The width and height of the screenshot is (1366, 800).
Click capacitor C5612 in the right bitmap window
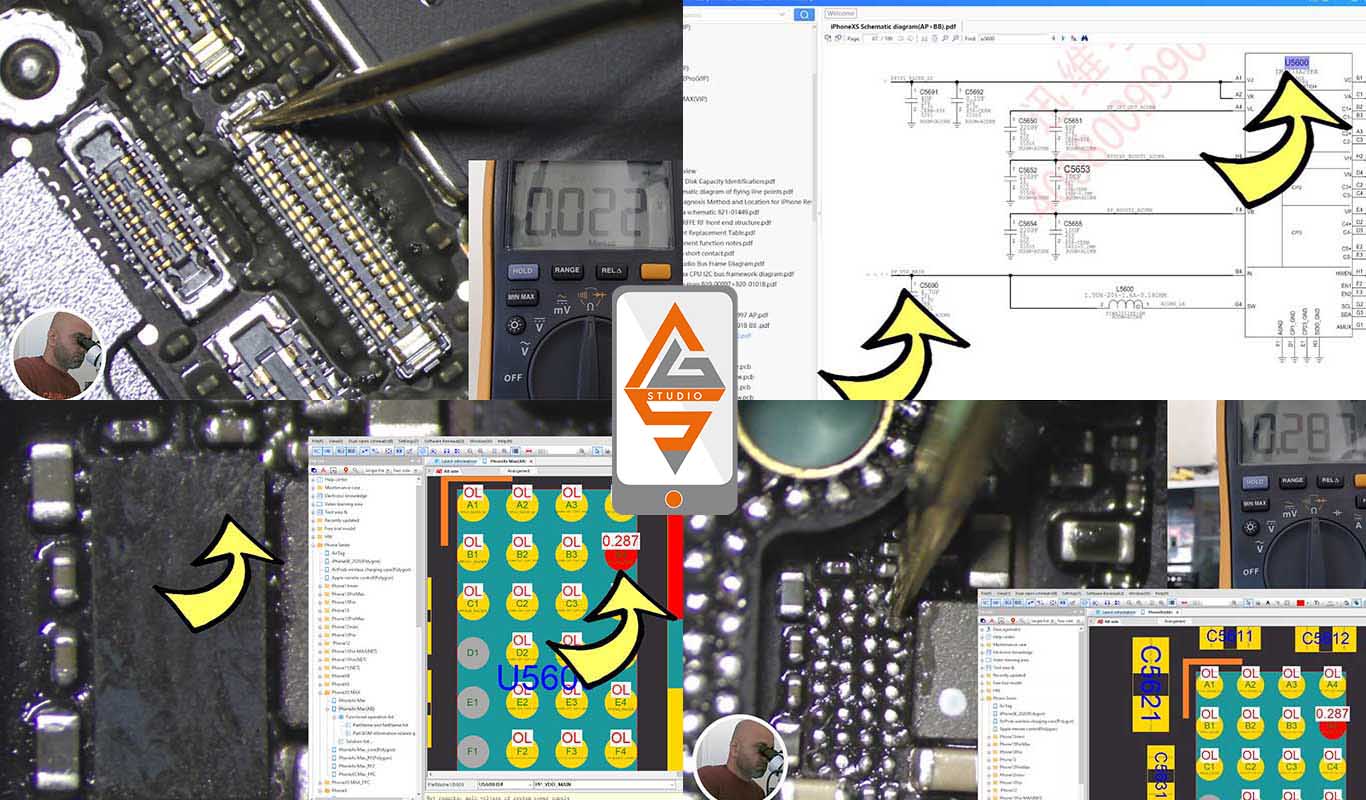(1326, 639)
